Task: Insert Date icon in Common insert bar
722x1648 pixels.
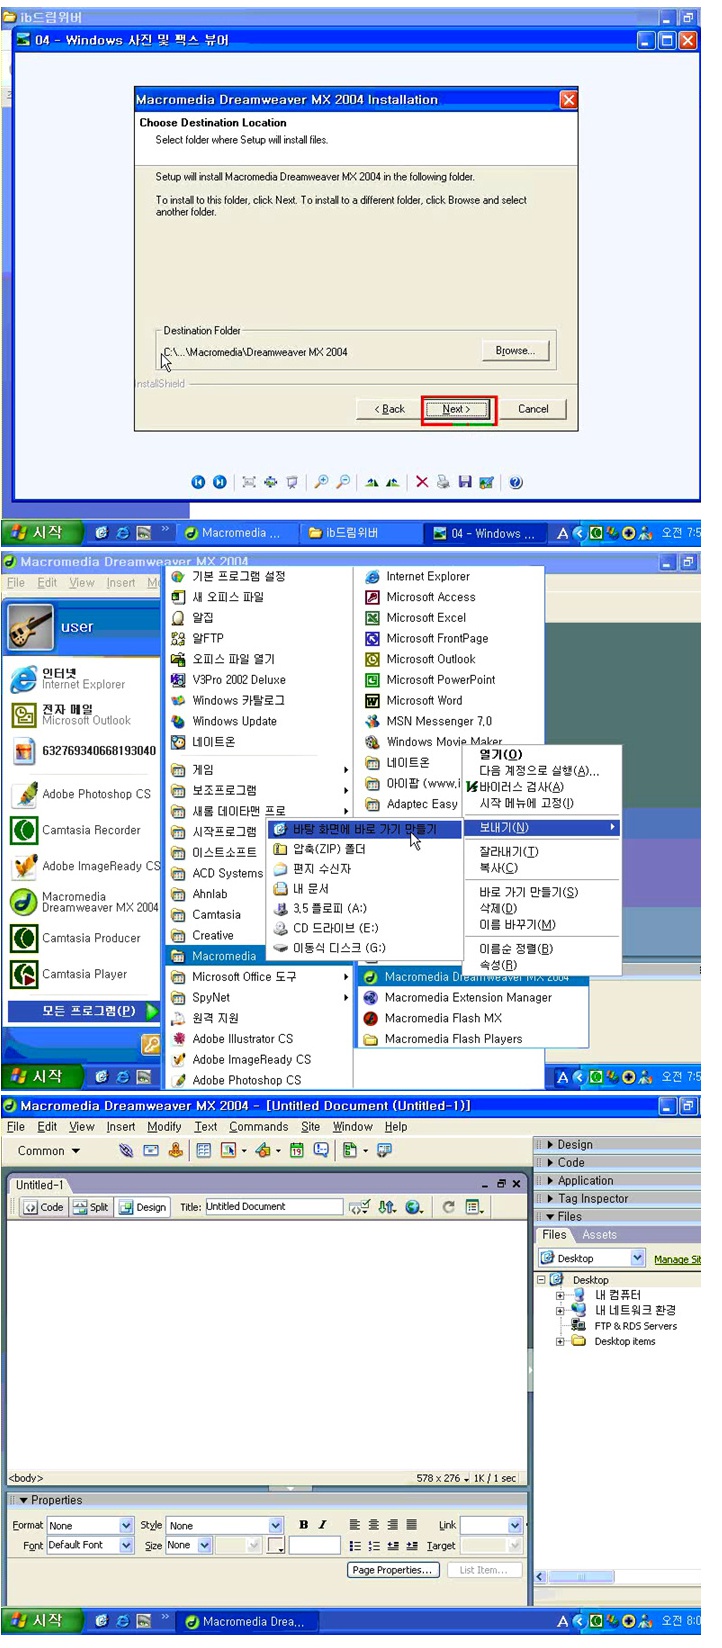Action: [x=297, y=1150]
